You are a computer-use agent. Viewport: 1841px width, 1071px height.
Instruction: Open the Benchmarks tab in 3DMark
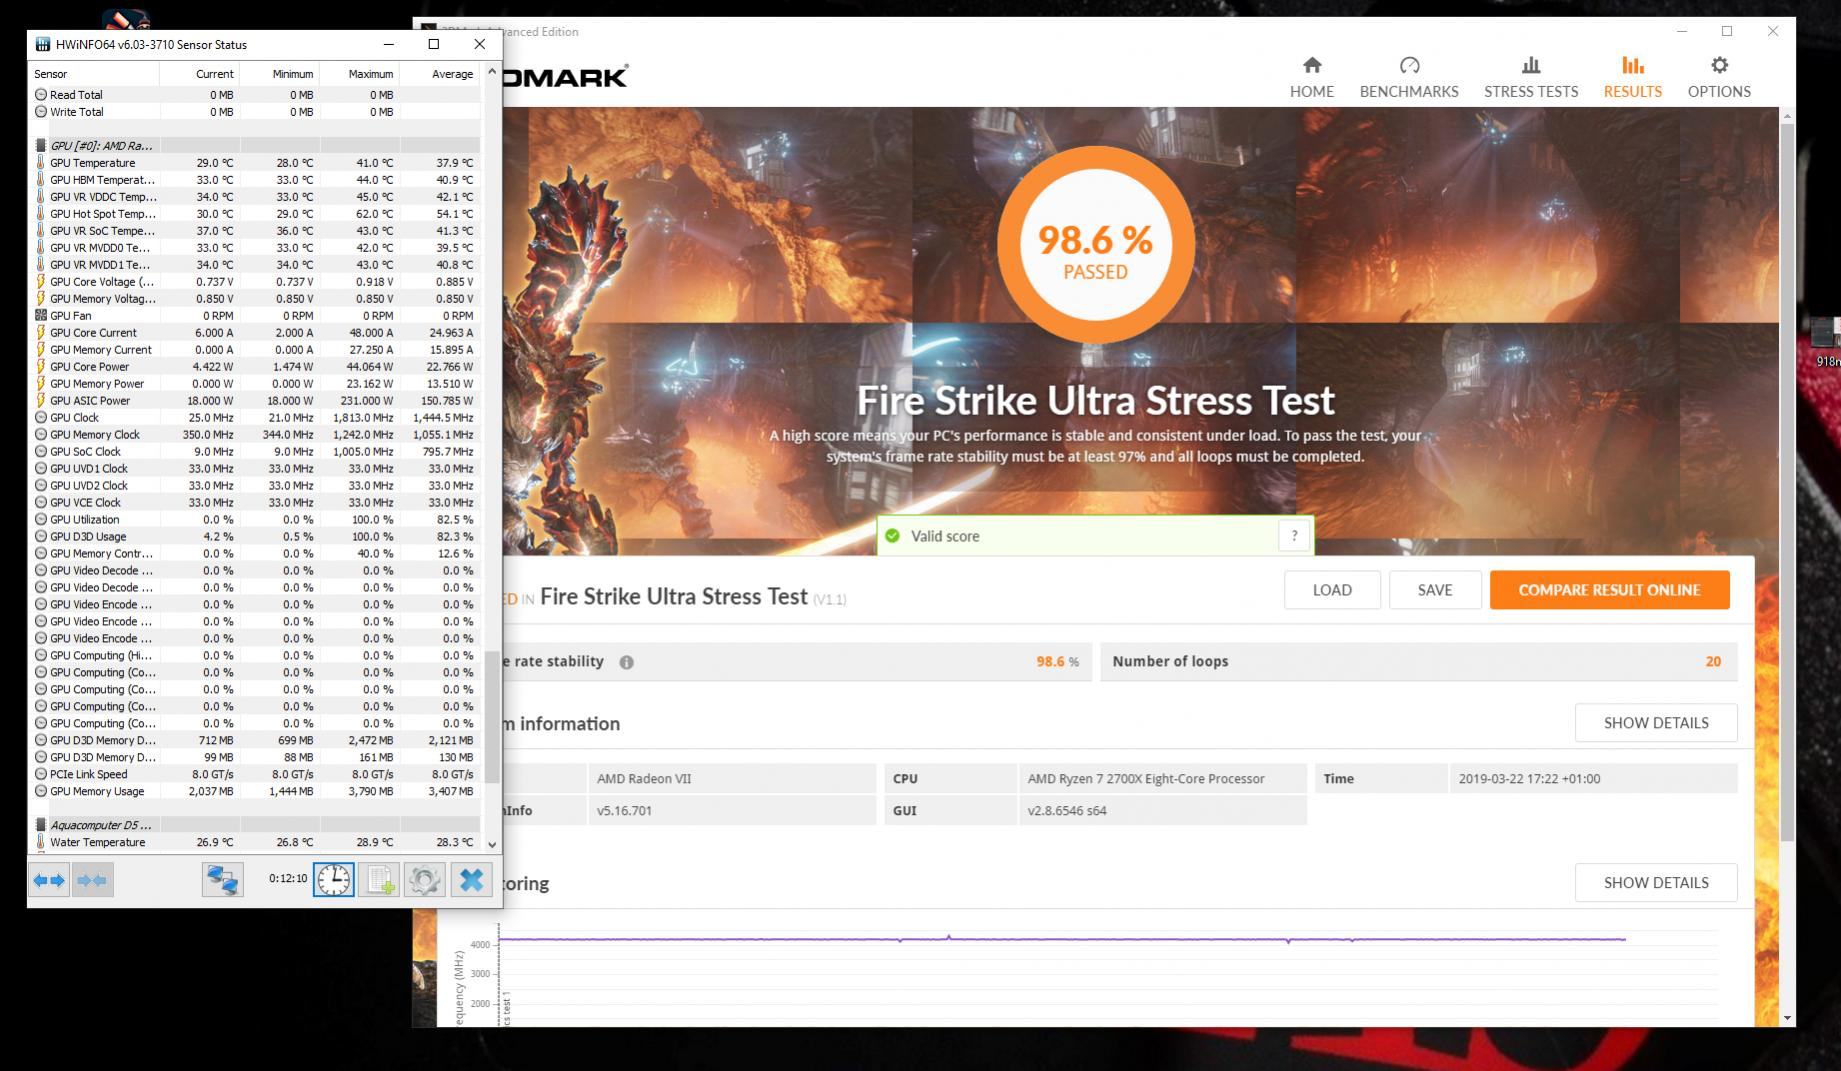(1408, 77)
